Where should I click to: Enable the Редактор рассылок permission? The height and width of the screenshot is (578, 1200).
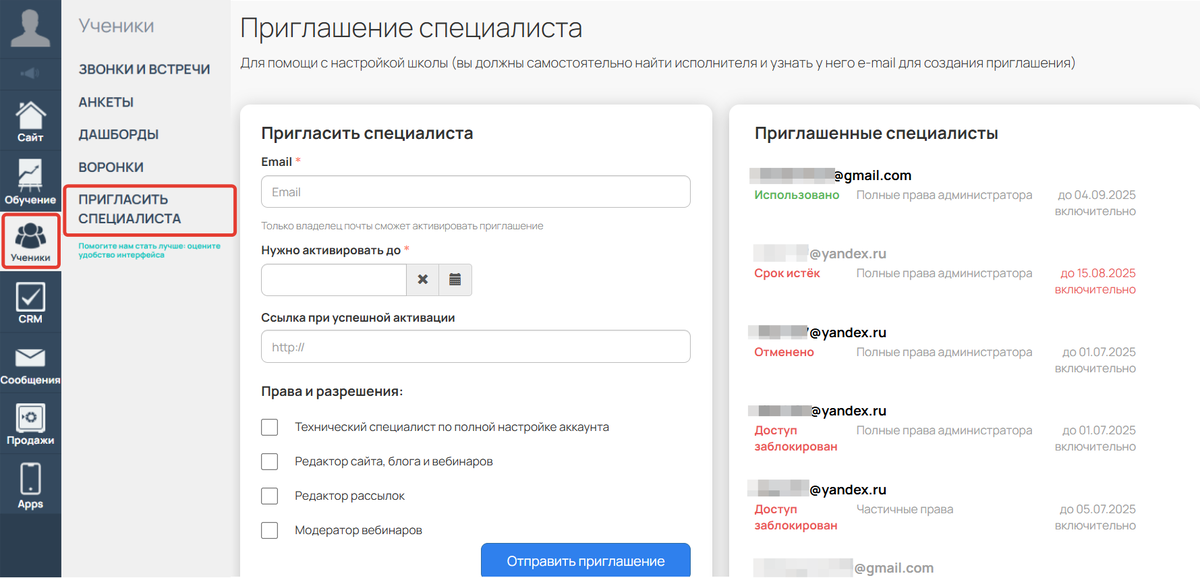point(268,495)
